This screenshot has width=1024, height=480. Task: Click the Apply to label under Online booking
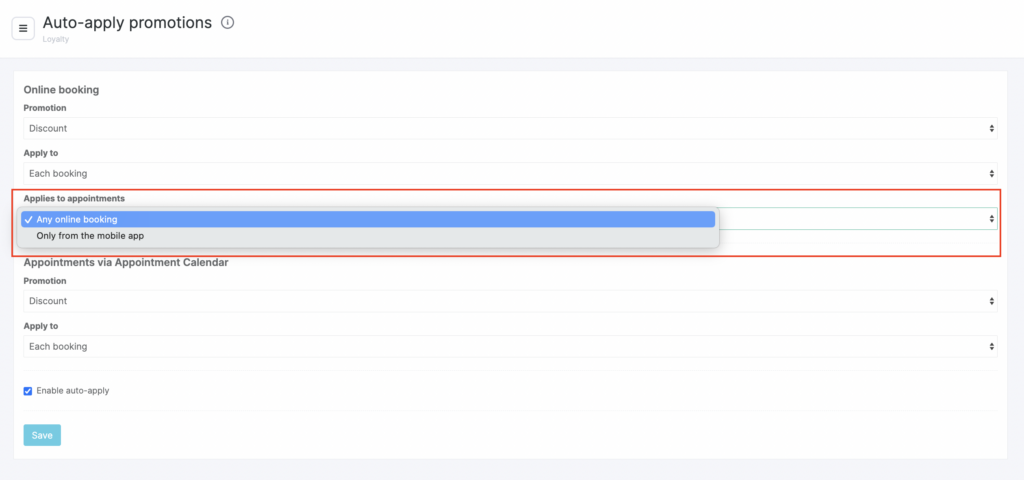click(x=41, y=153)
